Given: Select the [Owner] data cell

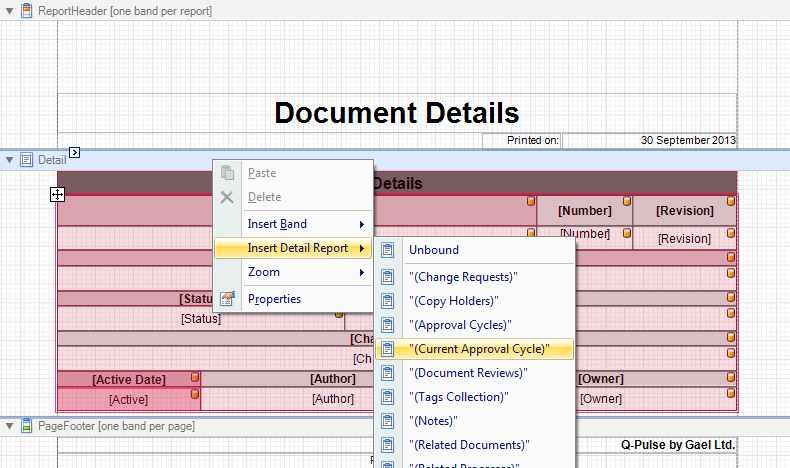Looking at the screenshot, I should [601, 399].
